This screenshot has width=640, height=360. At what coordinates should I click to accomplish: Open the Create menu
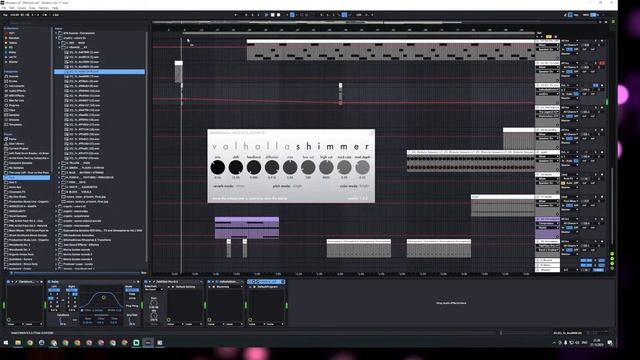pyautogui.click(x=22, y=8)
